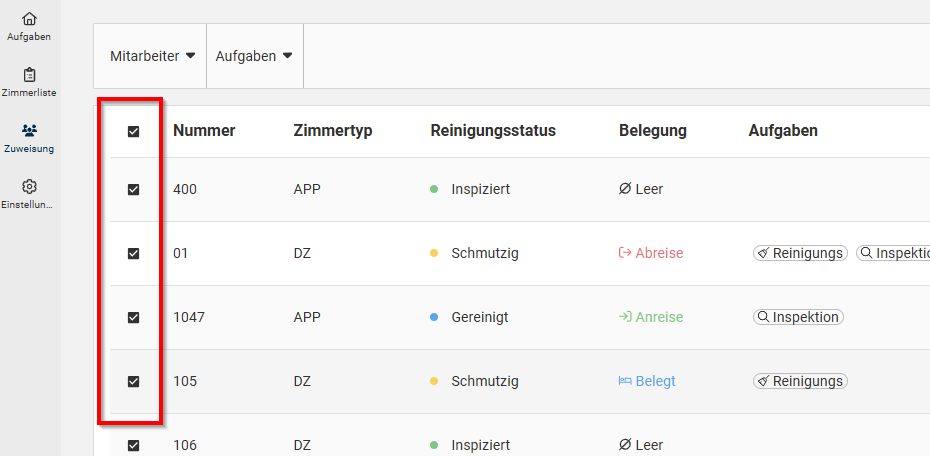
Task: Click the yellow Schmutzig status dot of room 01
Action: [x=434, y=254]
